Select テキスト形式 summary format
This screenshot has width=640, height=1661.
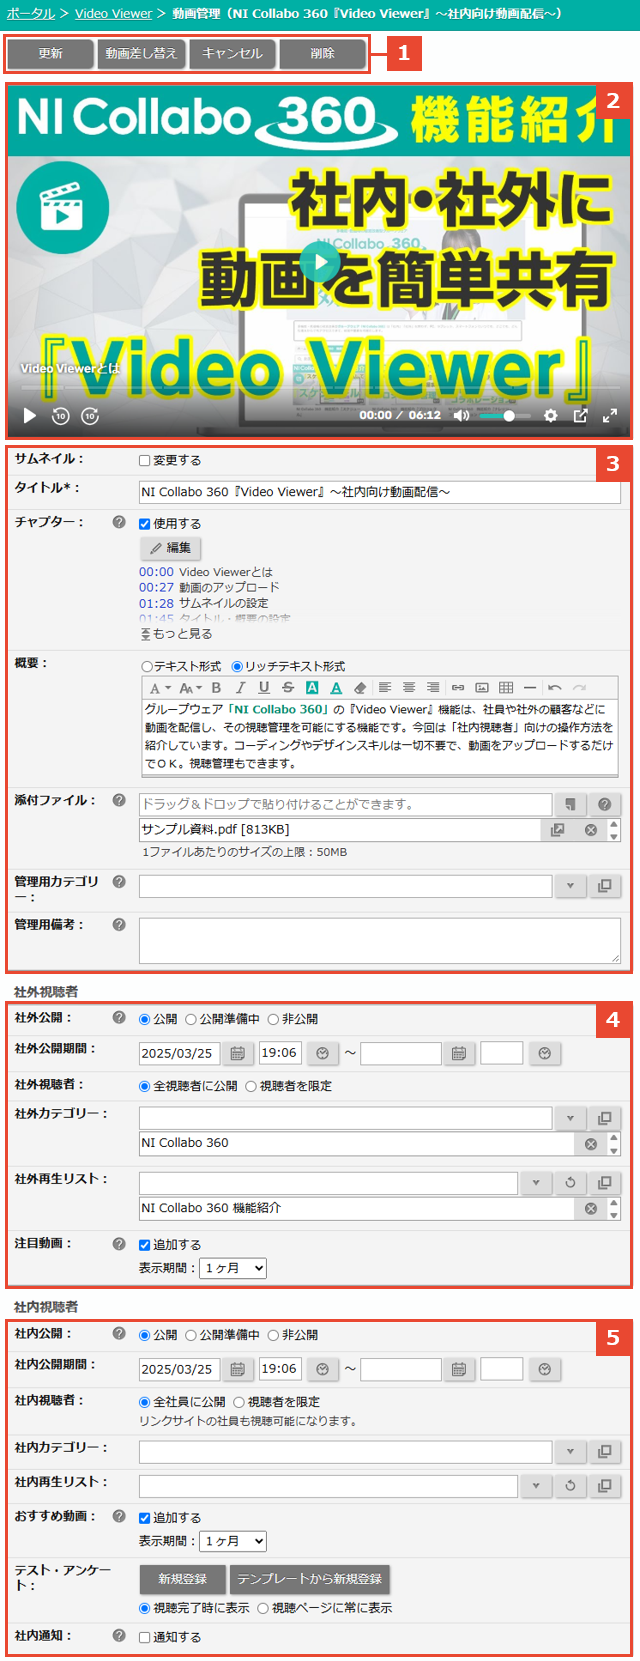[147, 666]
